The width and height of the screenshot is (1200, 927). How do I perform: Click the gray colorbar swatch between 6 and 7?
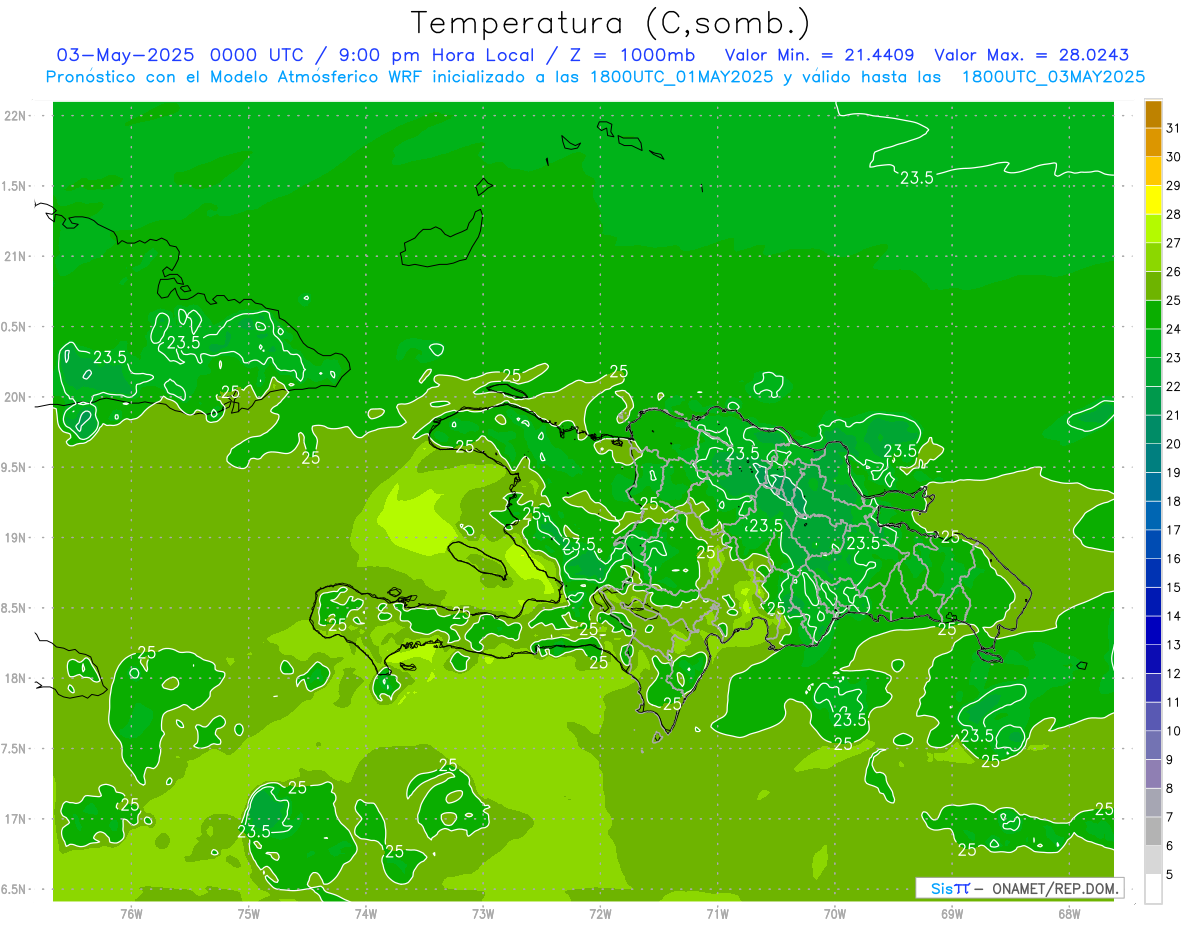[1153, 832]
